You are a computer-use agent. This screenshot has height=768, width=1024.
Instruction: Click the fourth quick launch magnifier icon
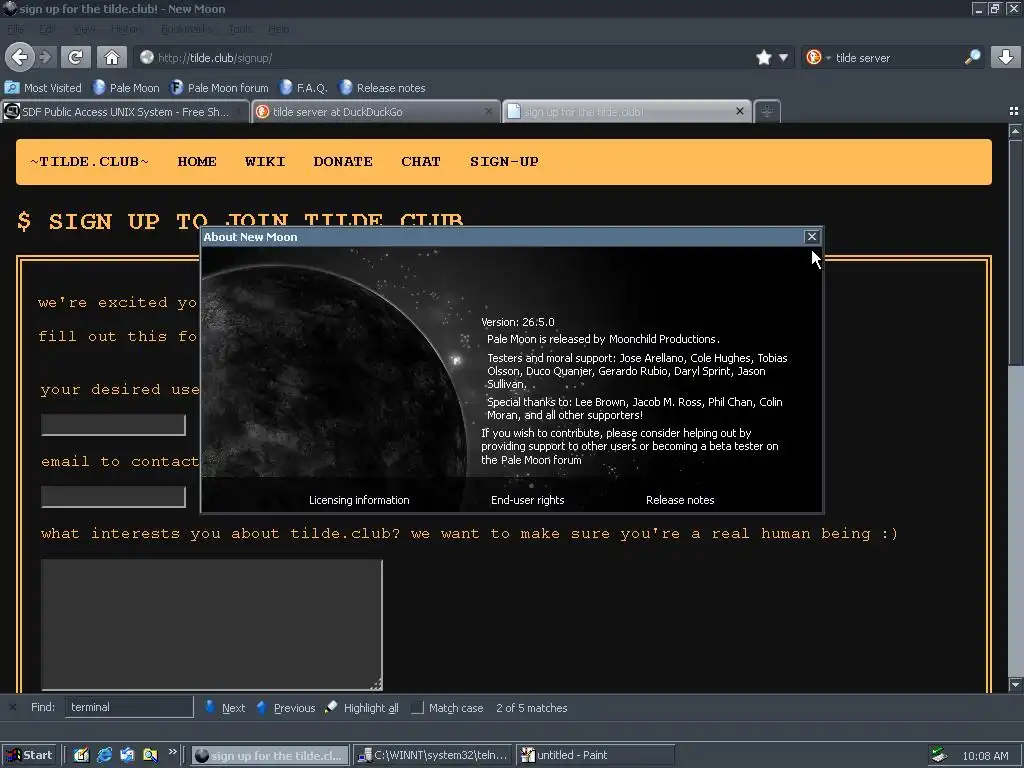[x=150, y=755]
